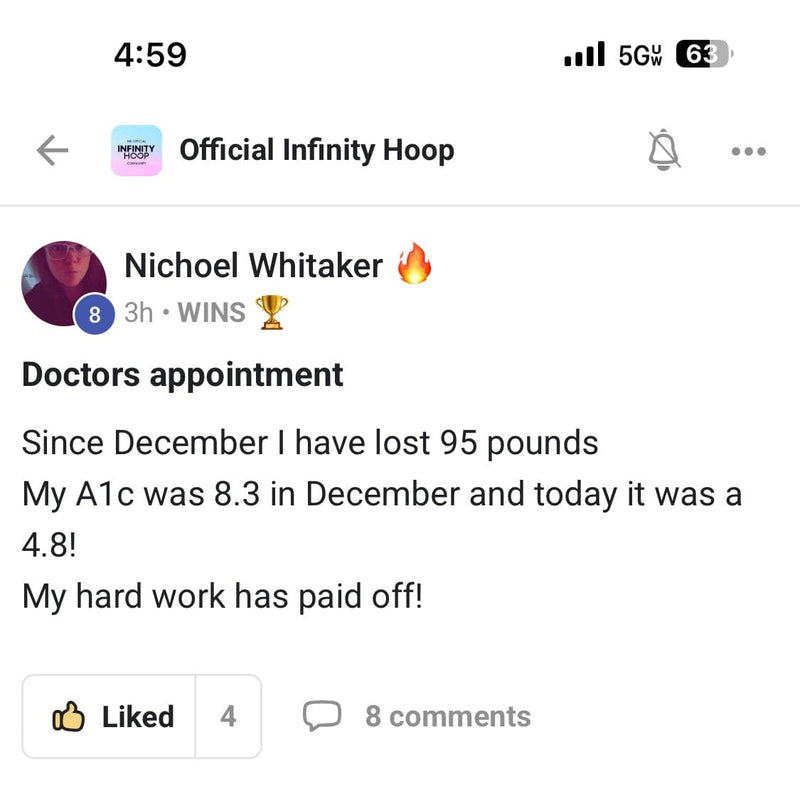Image resolution: width=800 pixels, height=789 pixels.
Task: Click the trophy icon beside WINS
Action: (x=271, y=313)
